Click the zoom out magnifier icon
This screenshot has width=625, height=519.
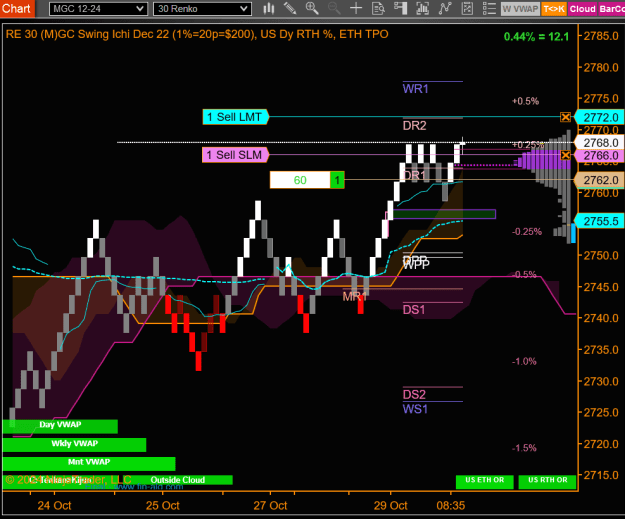334,8
